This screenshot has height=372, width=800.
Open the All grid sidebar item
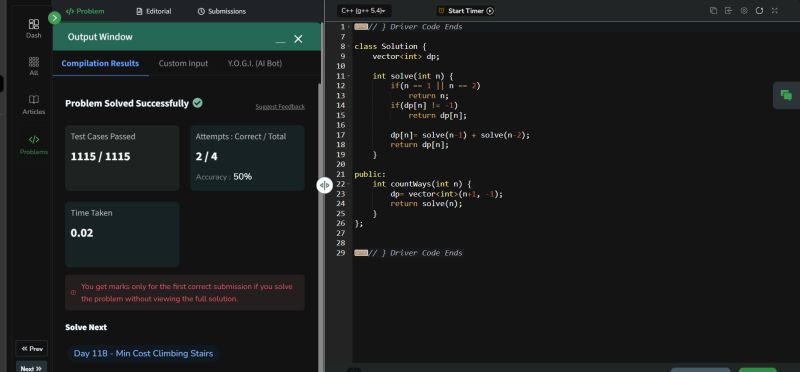tap(34, 66)
